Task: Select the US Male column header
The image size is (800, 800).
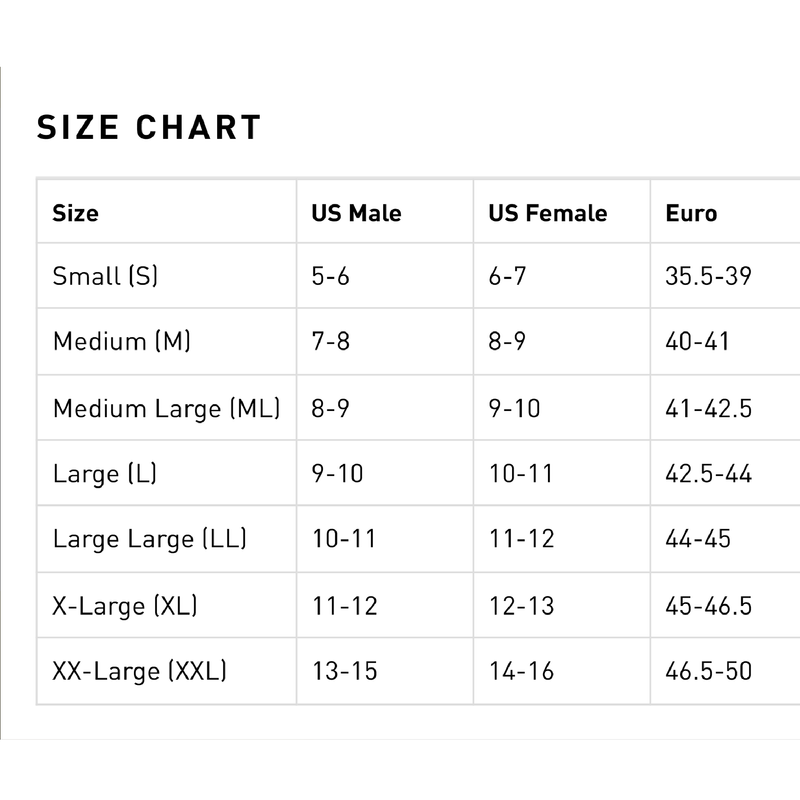Action: pos(356,213)
